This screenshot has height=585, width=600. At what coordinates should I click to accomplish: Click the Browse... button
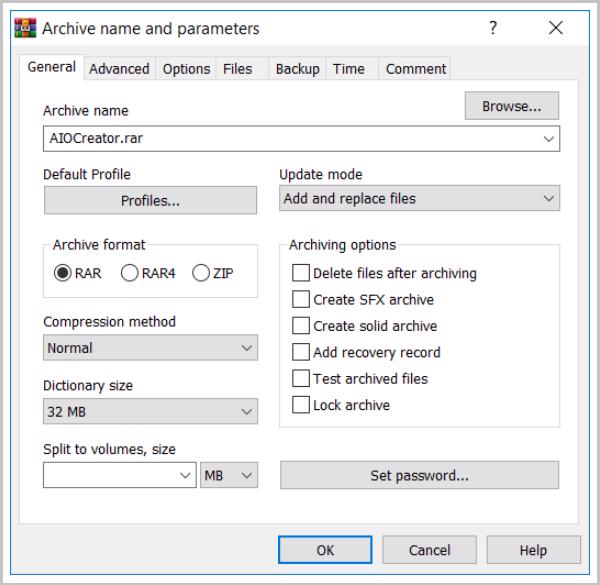tap(511, 106)
